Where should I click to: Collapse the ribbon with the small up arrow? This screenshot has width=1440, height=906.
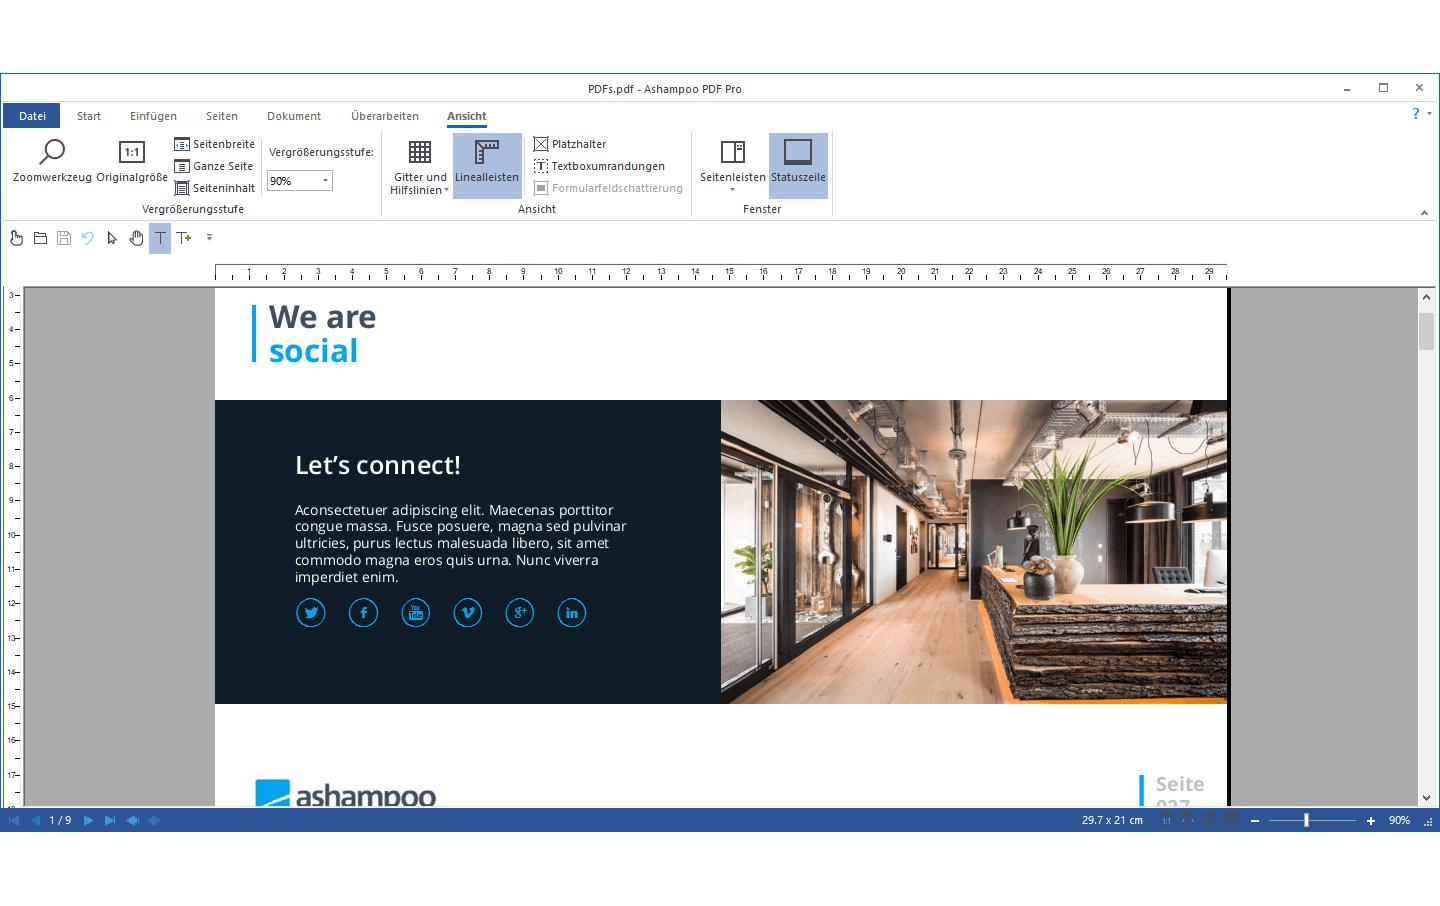pyautogui.click(x=1424, y=212)
